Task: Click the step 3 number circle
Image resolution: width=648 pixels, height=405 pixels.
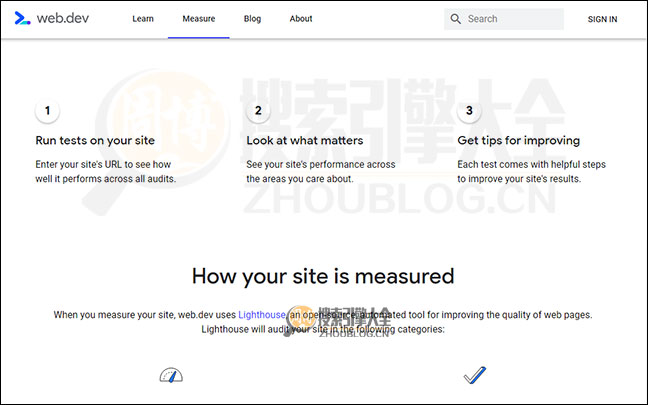Action: click(469, 111)
